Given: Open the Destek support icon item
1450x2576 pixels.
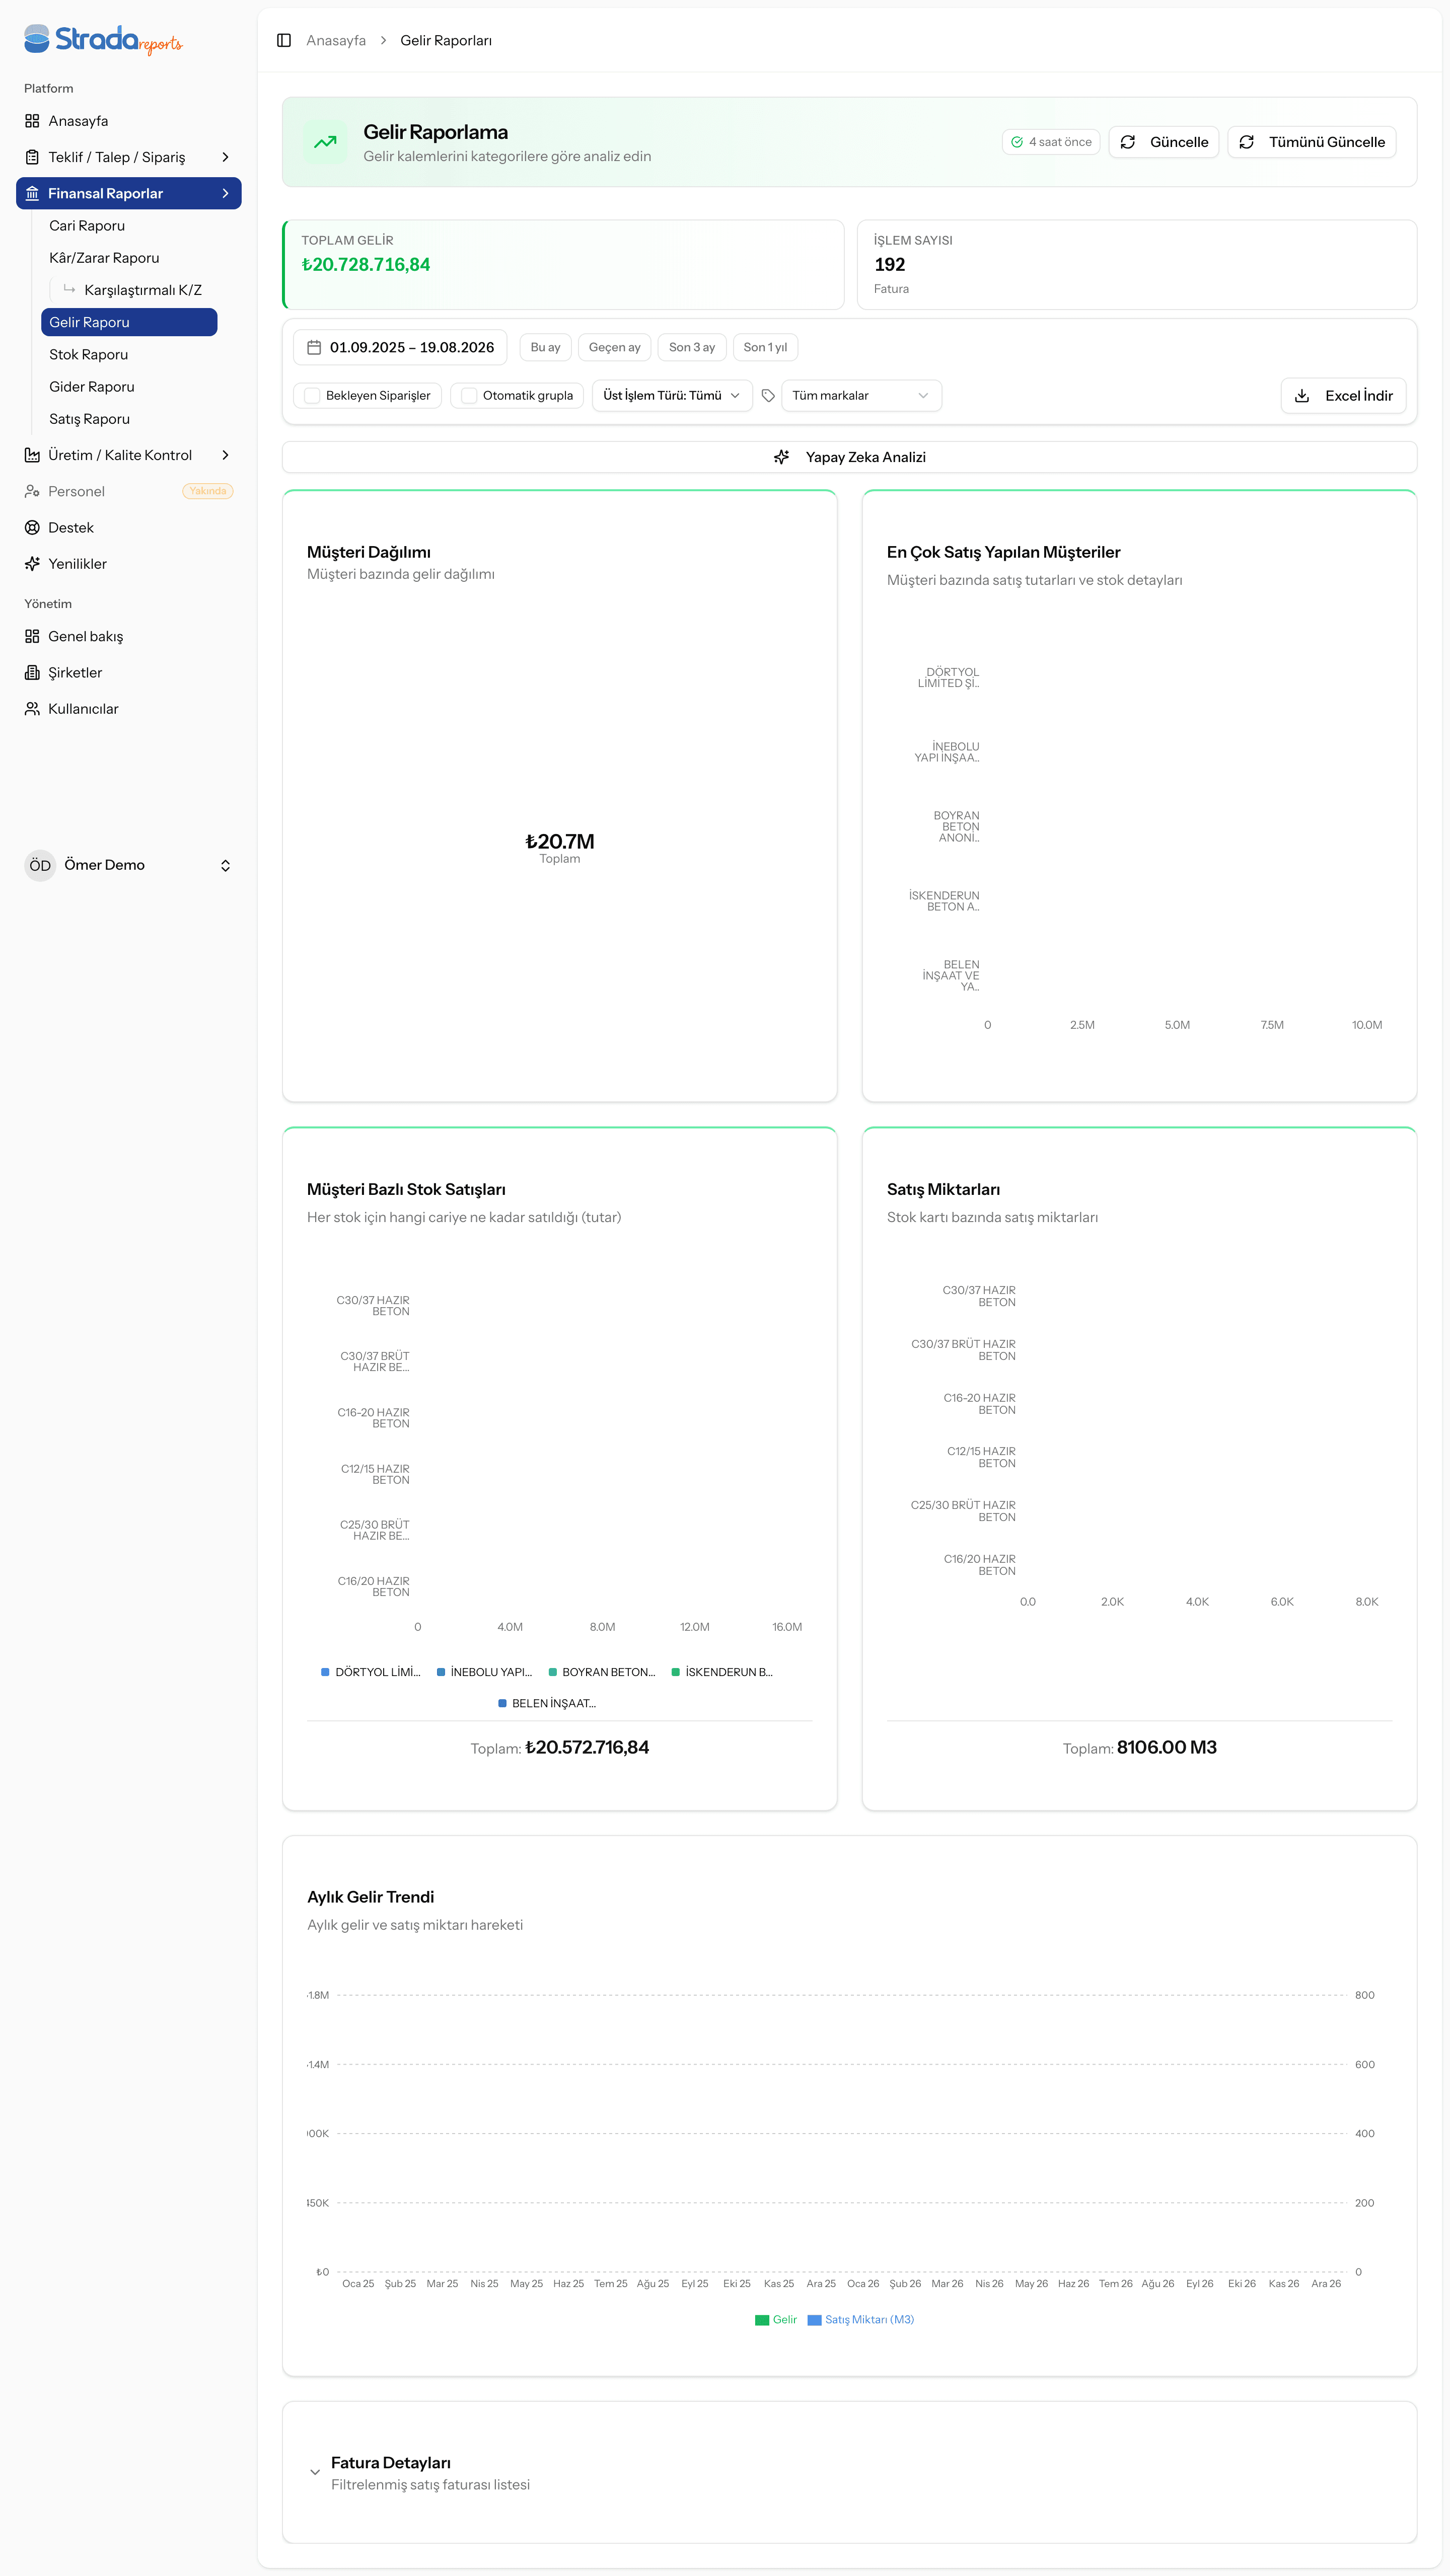Looking at the screenshot, I should pos(32,528).
